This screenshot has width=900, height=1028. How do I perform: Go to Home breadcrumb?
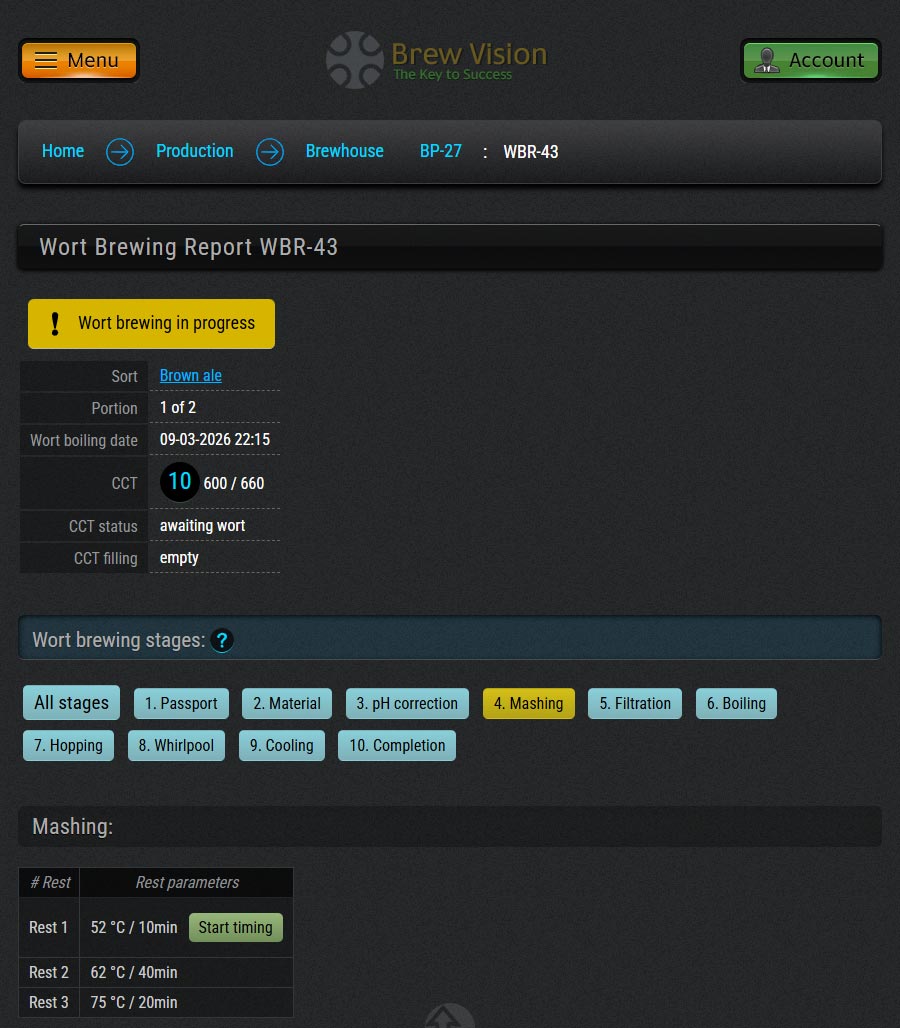[x=63, y=151]
